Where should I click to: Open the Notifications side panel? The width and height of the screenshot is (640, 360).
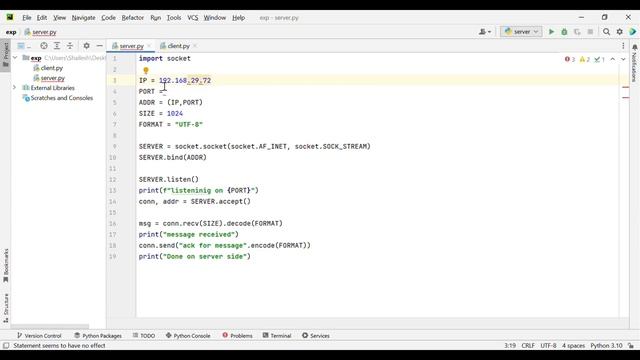point(635,63)
